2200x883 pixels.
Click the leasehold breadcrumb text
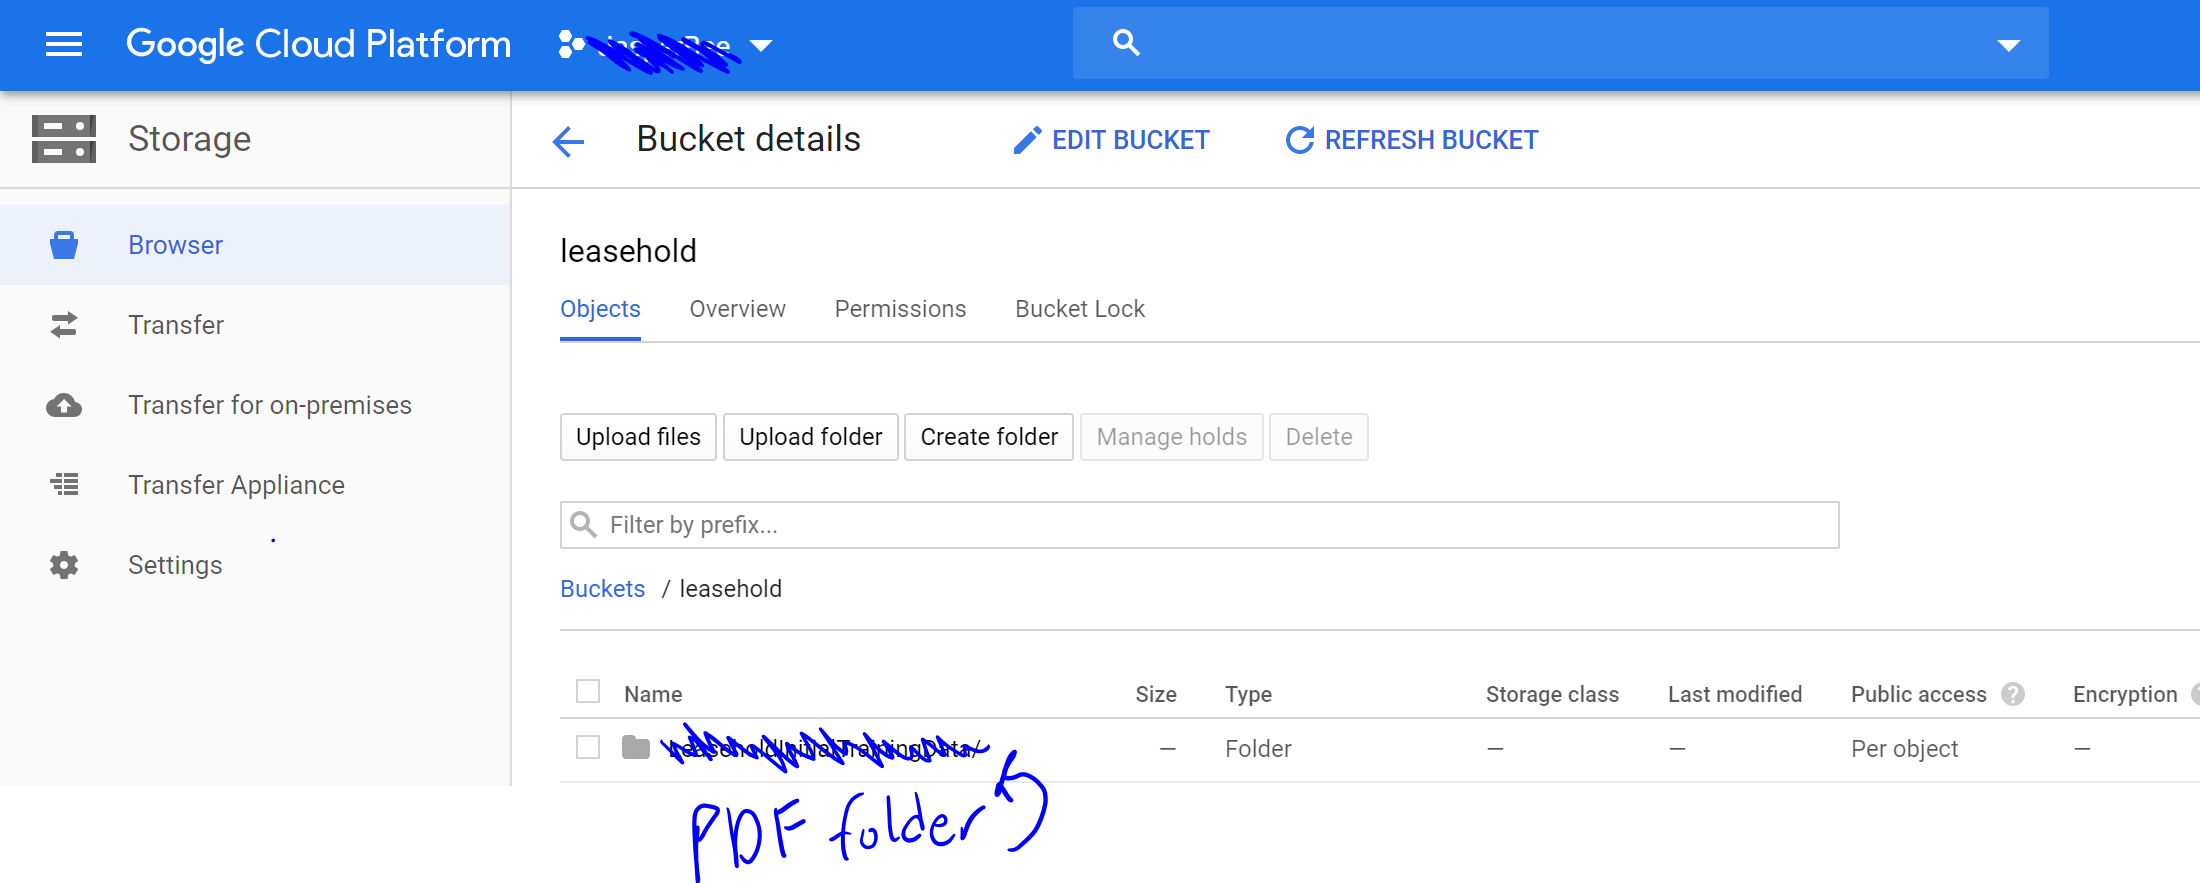(x=731, y=589)
